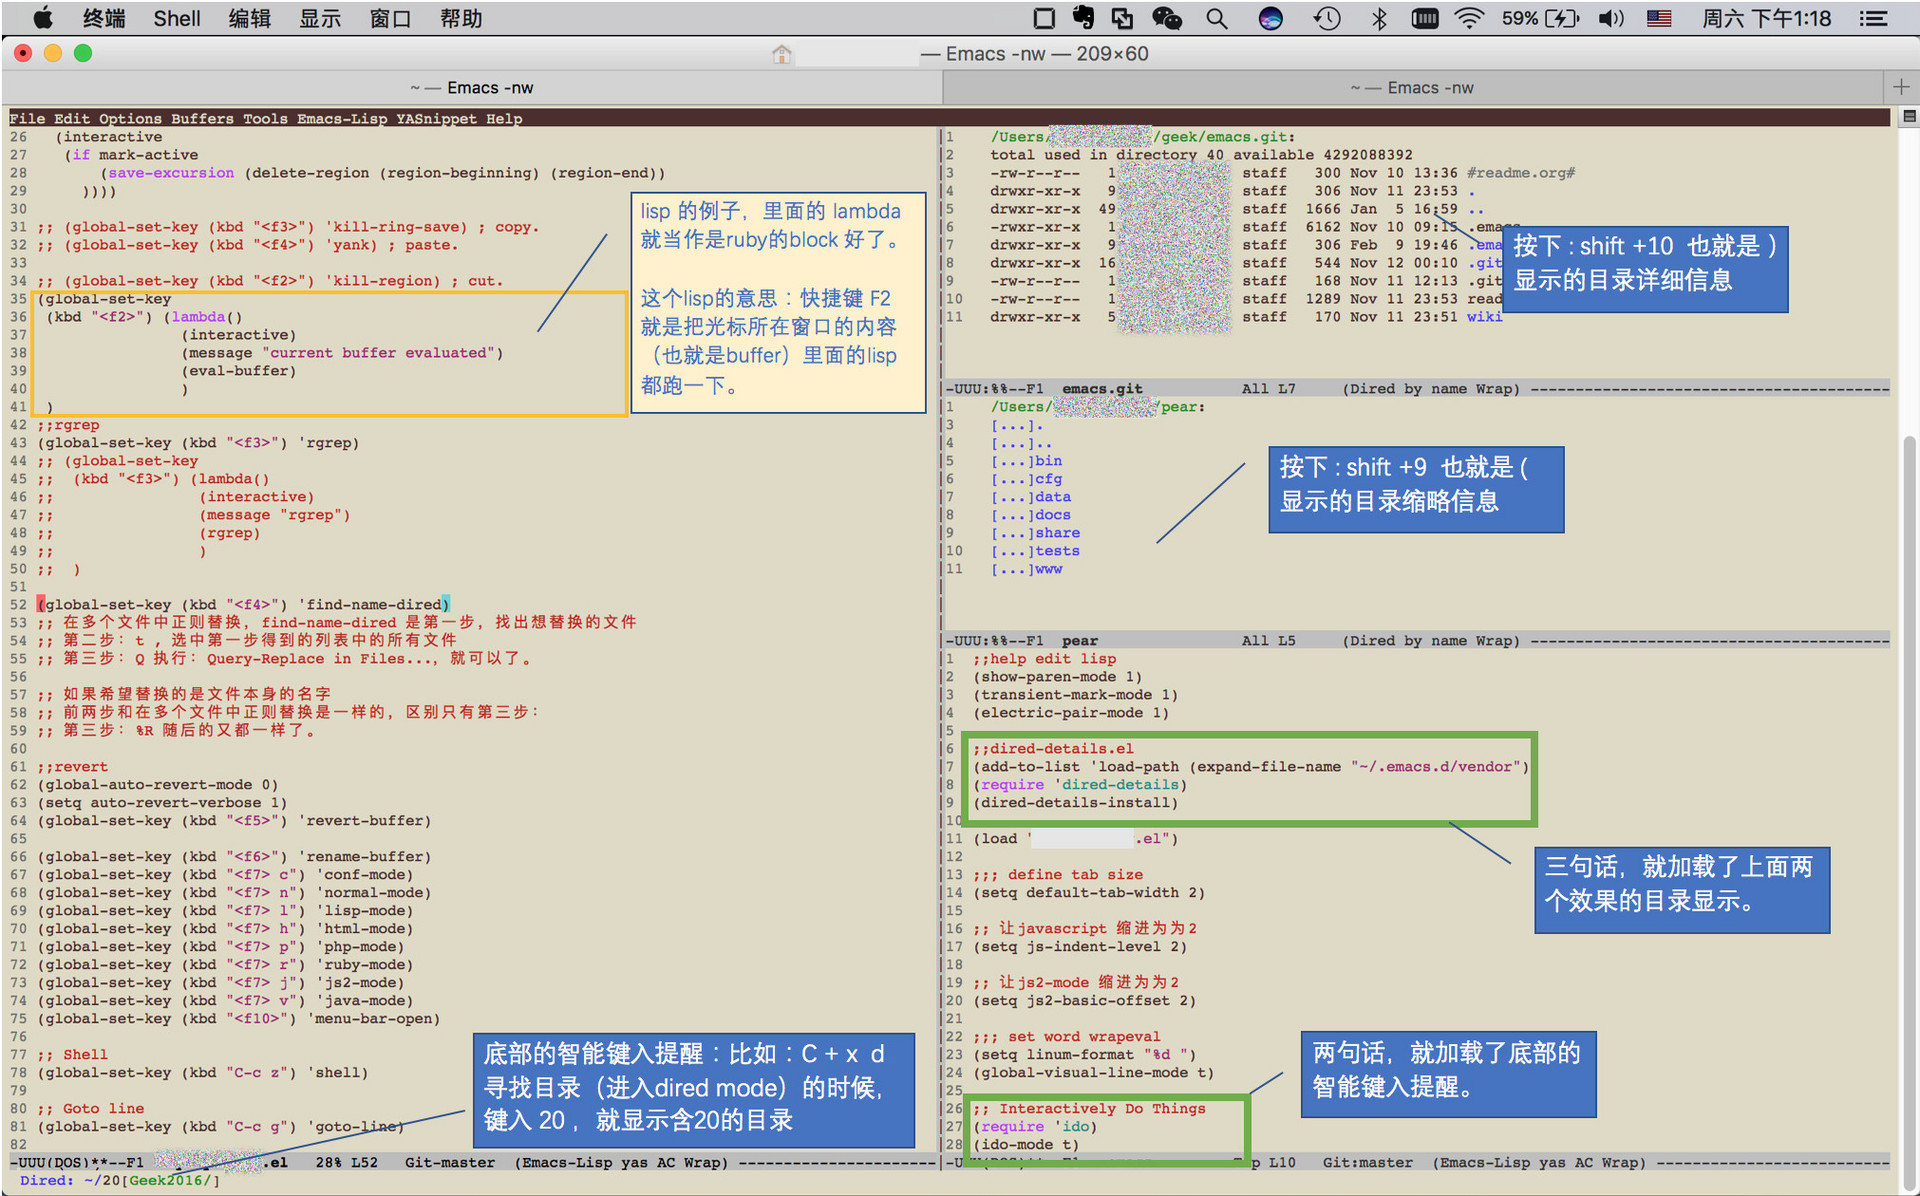1920x1196 pixels.
Task: Open Spotlight search magnifier
Action: coord(1216,18)
